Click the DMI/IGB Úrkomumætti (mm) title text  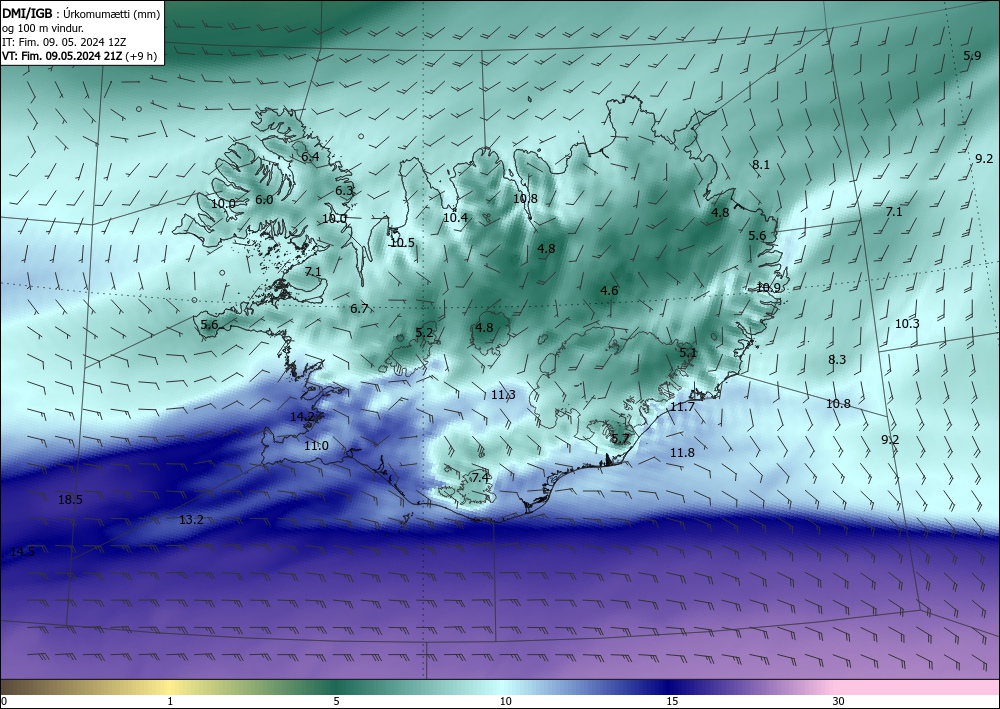click(x=81, y=13)
